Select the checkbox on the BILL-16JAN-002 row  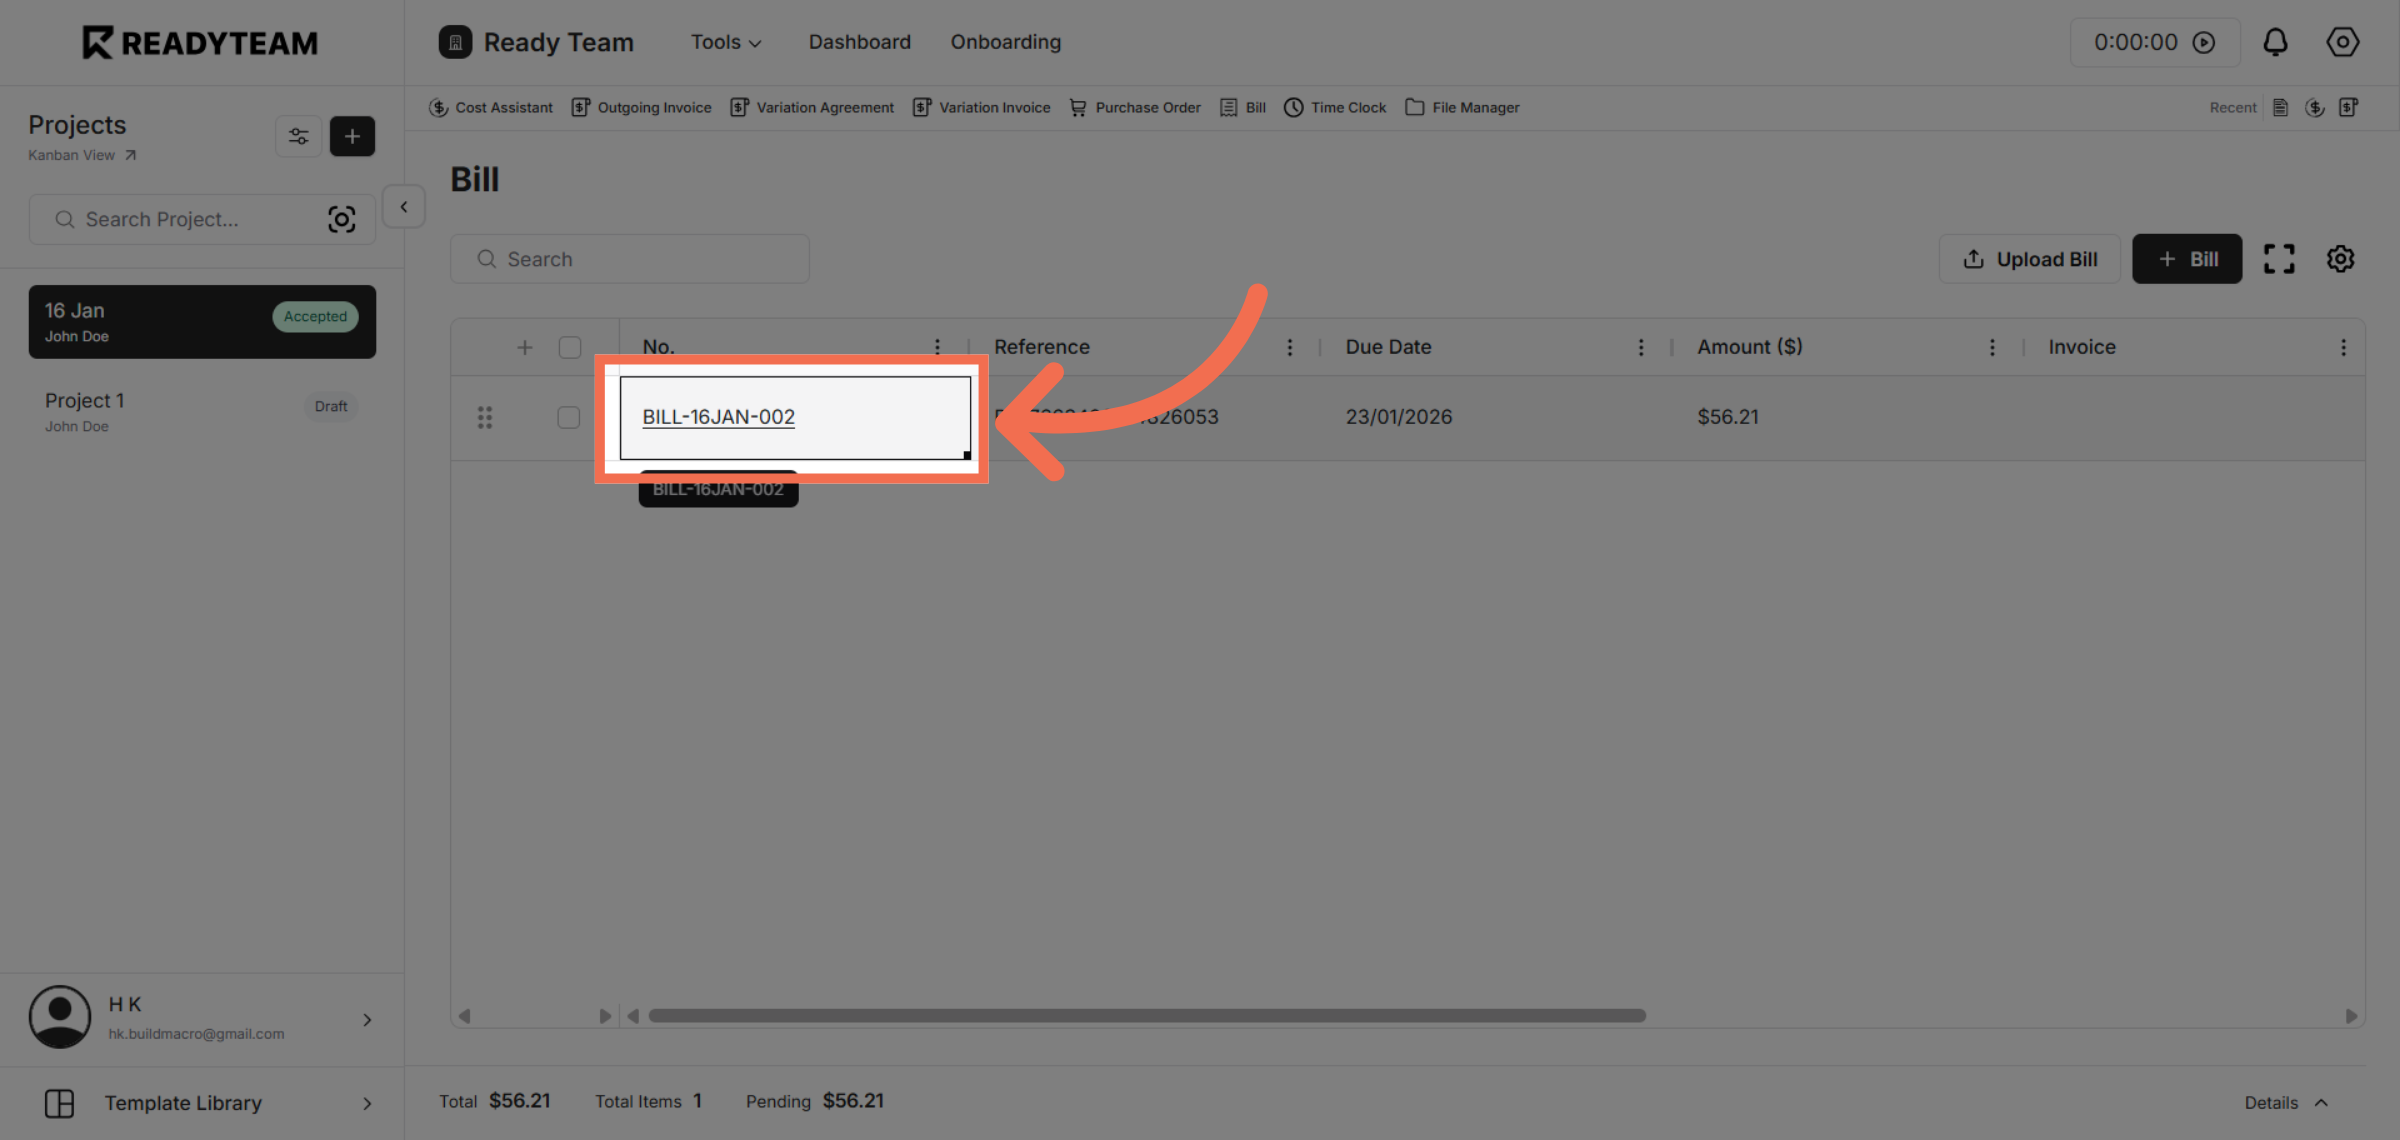569,417
